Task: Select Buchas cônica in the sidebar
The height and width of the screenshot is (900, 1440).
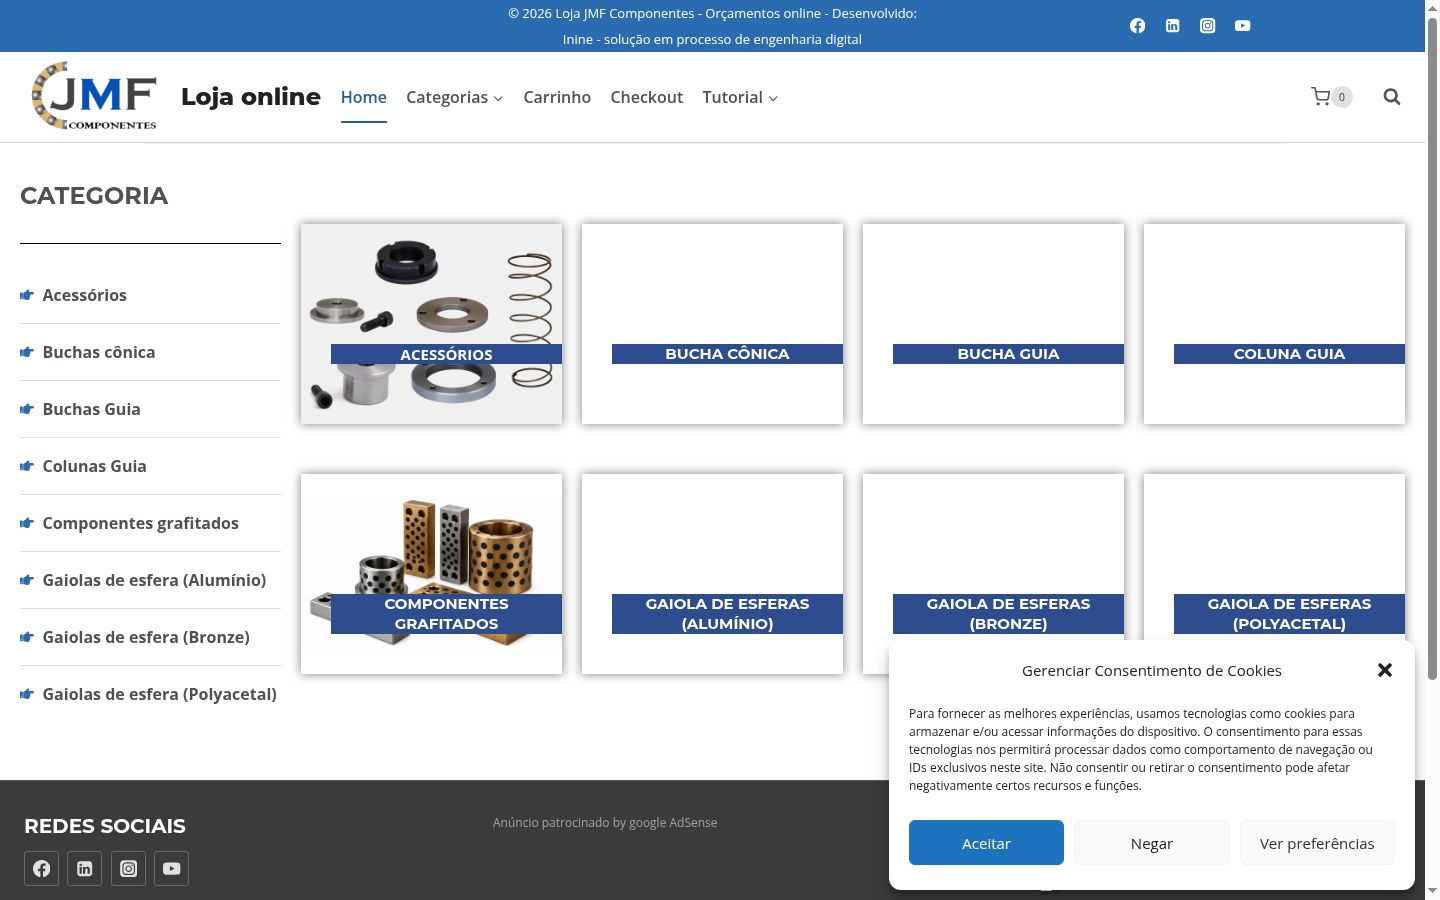Action: point(98,352)
